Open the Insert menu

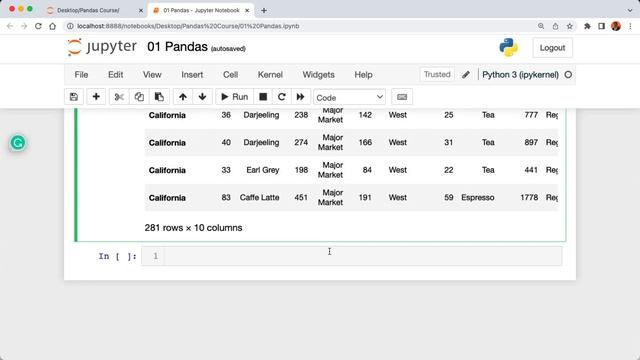(x=192, y=75)
